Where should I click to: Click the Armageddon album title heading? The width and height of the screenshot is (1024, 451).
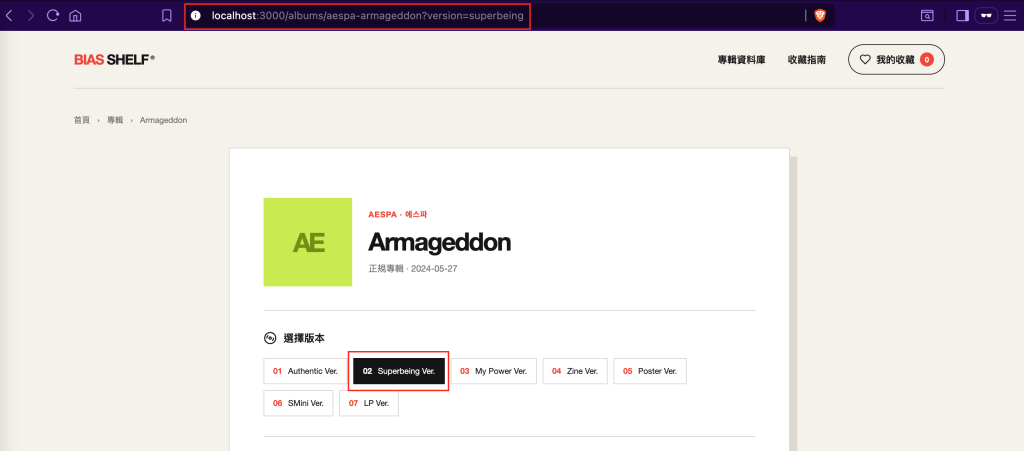[x=440, y=242]
